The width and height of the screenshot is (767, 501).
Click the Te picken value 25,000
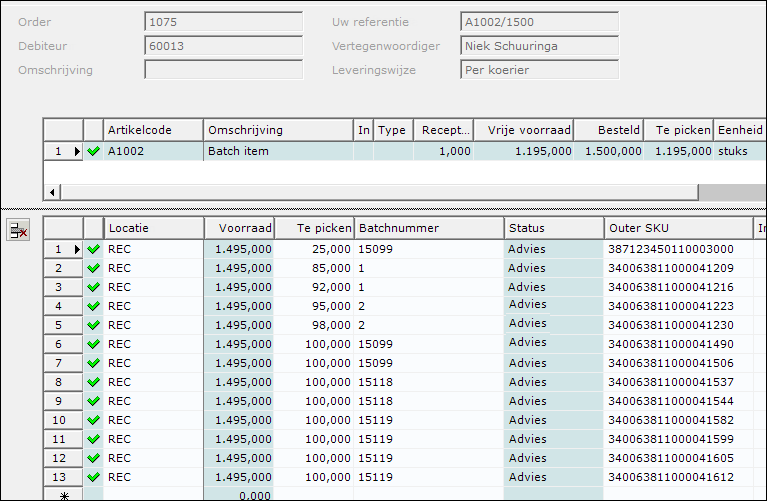pos(314,249)
